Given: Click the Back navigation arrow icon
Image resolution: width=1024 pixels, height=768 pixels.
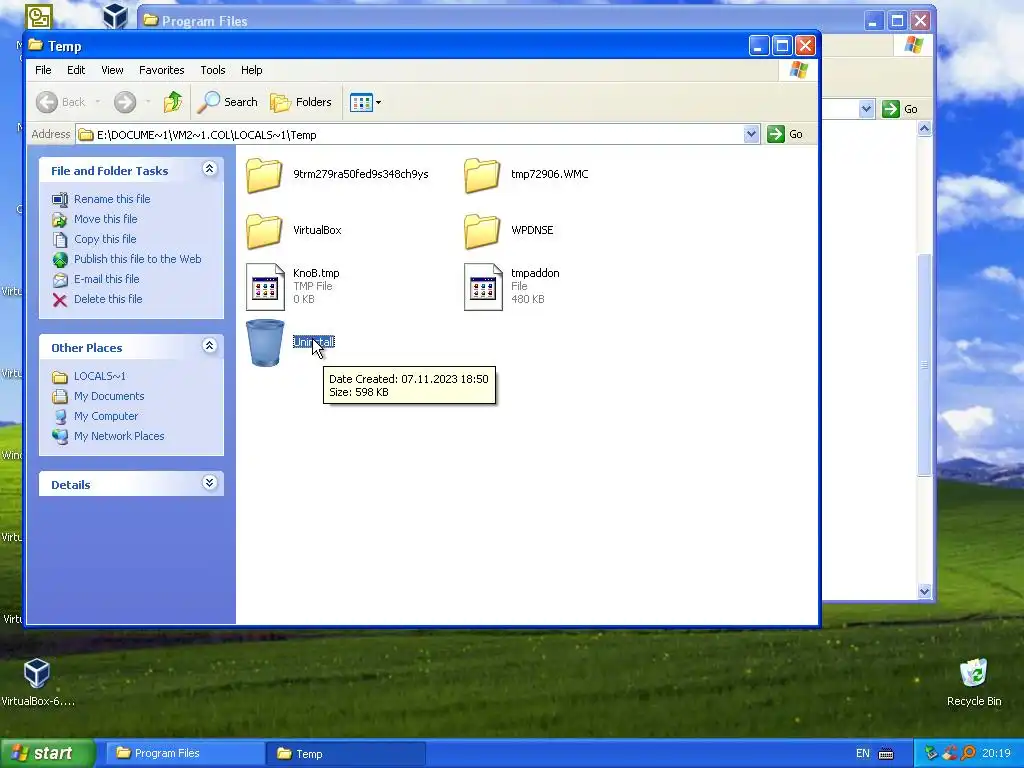Looking at the screenshot, I should pyautogui.click(x=47, y=102).
